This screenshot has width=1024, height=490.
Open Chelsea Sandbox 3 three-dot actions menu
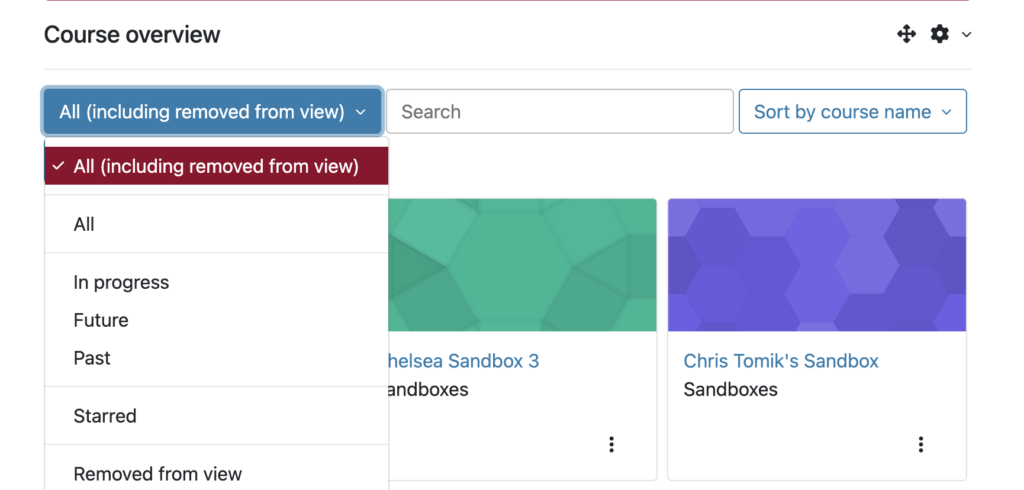tap(611, 444)
